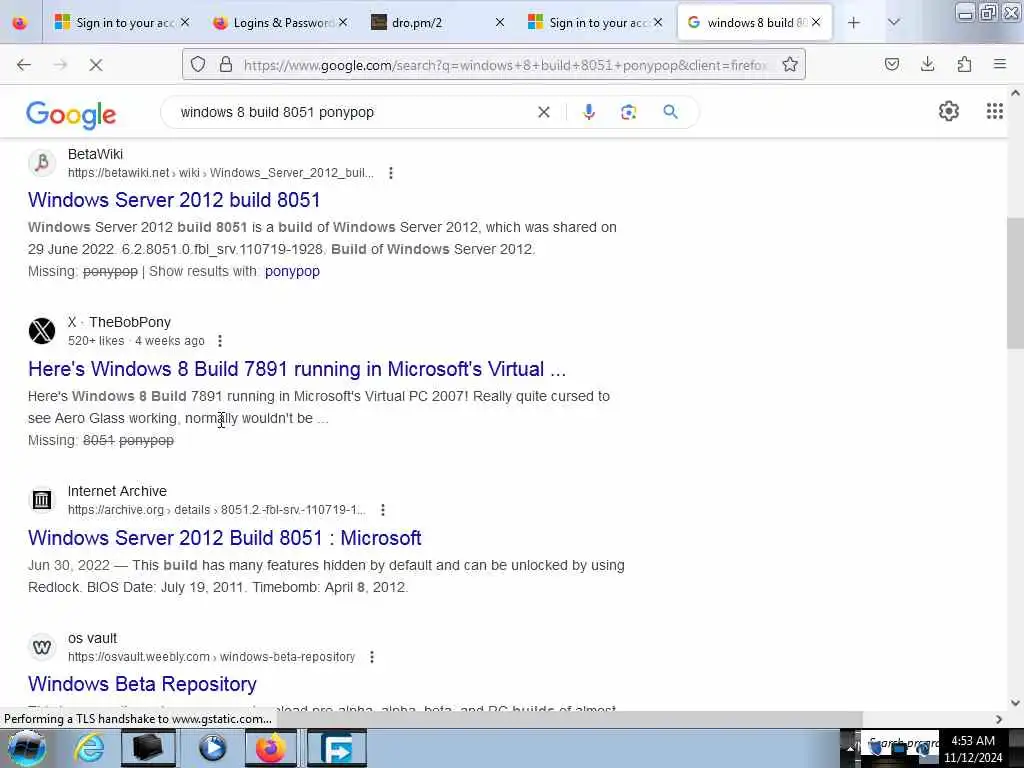The width and height of the screenshot is (1024, 768).
Task: Open Here's Windows 8 Build 7891 result
Action: click(x=296, y=369)
